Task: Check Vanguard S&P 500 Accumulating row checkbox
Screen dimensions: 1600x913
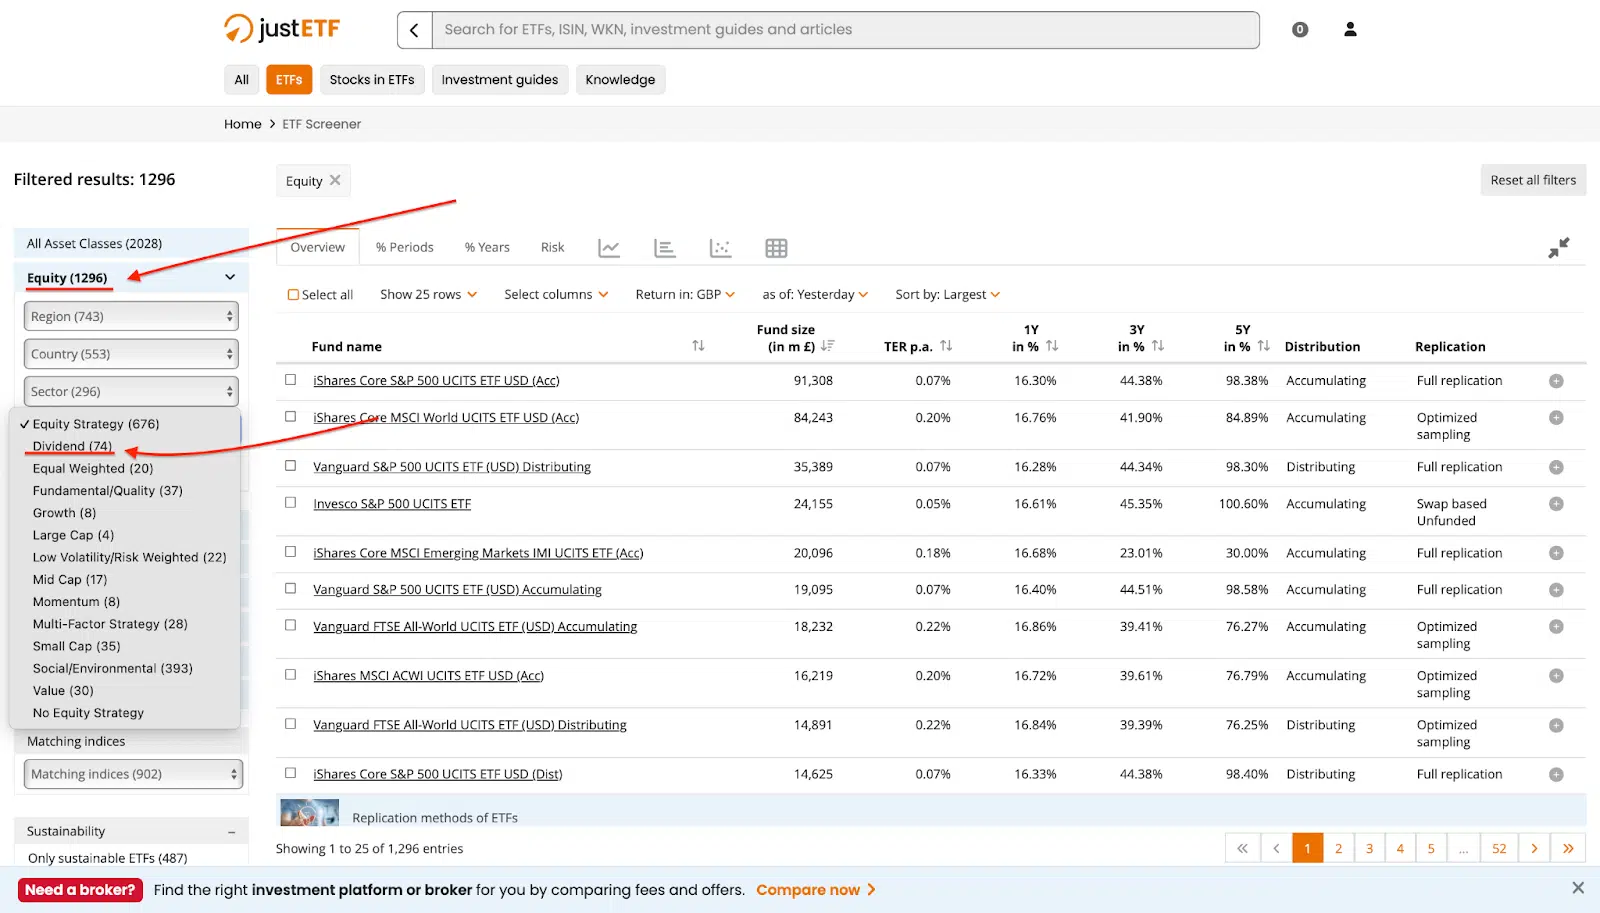Action: click(x=290, y=589)
